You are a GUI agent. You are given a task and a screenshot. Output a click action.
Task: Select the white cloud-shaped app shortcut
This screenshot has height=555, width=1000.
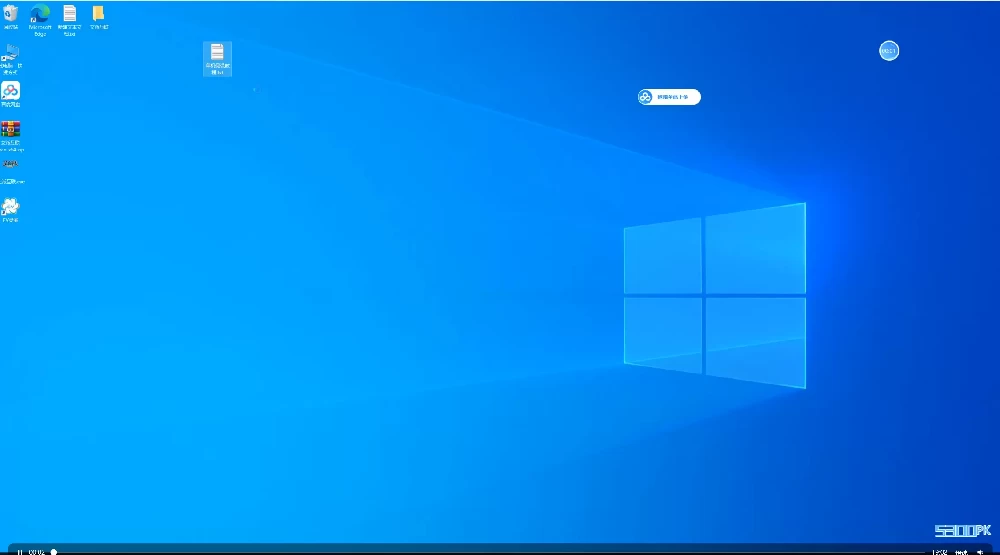10,210
